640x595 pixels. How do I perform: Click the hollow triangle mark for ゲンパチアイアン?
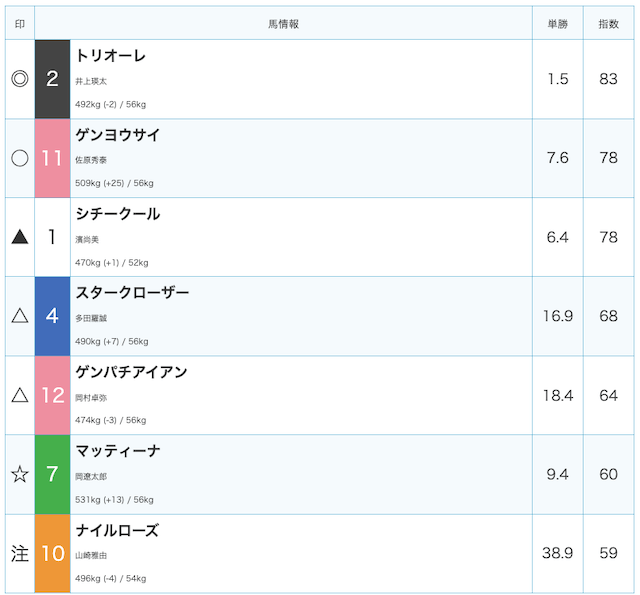20,395
